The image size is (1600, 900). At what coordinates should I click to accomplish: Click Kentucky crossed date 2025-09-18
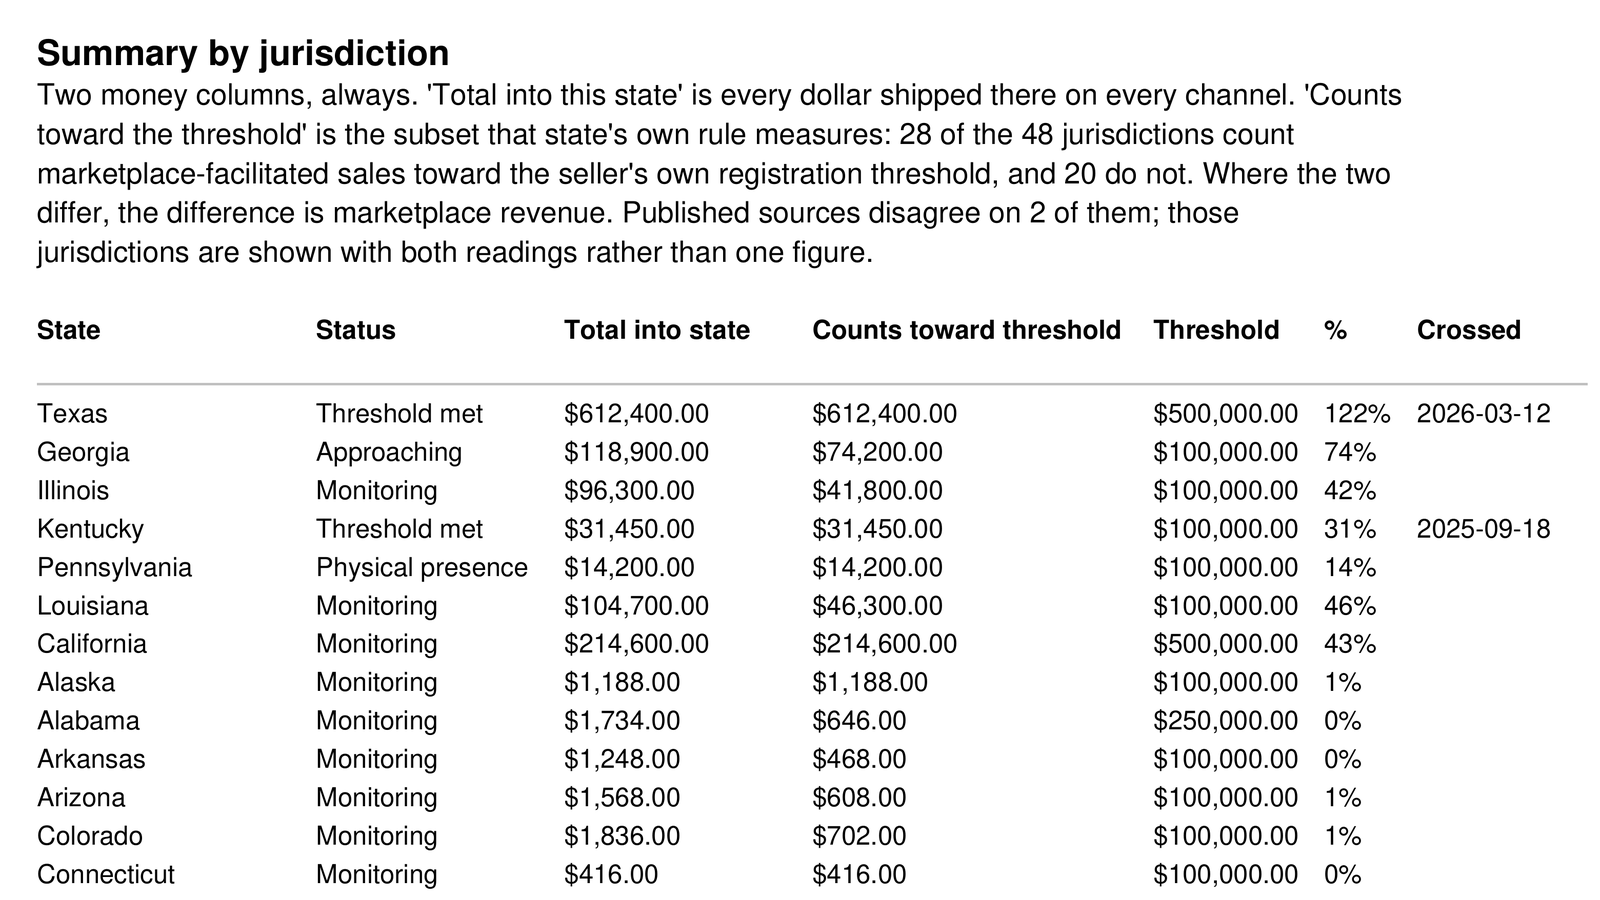[x=1483, y=529]
